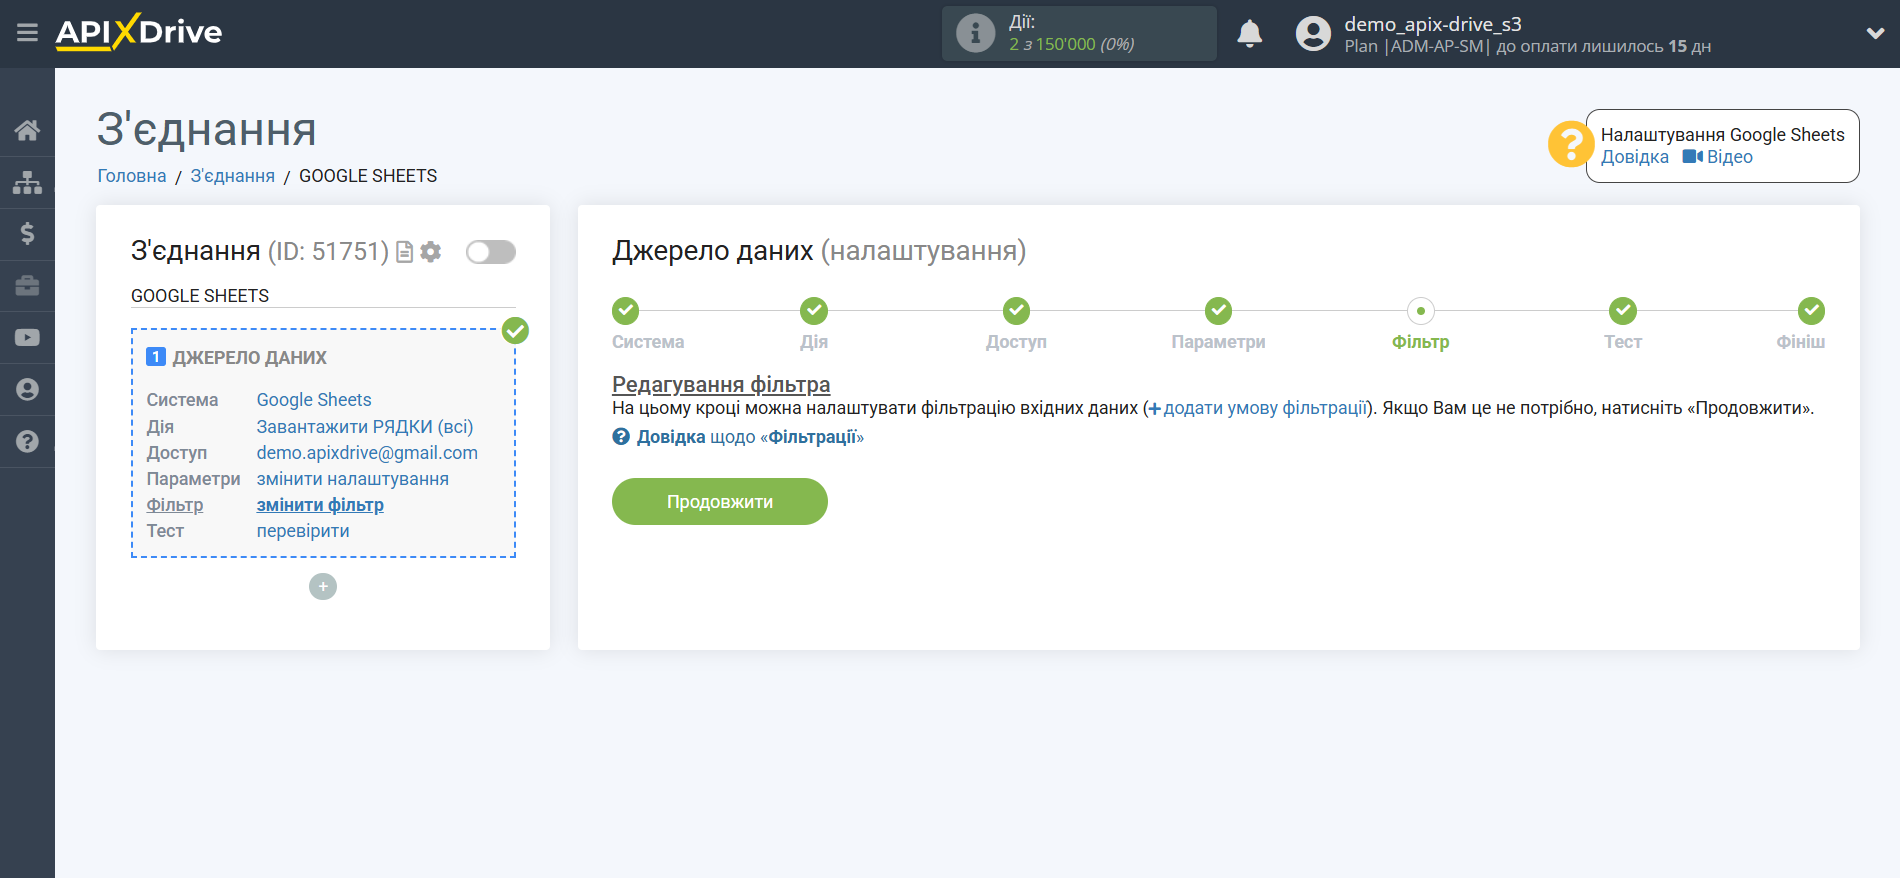Screen dimensions: 1900x878
Task: Click the ApiX-Drive logo
Action: point(139,32)
